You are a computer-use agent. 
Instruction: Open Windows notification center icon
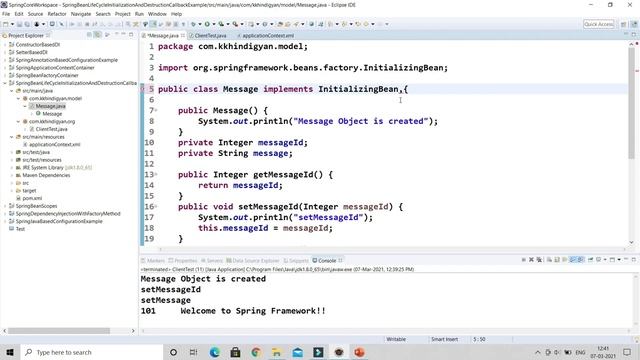(627, 352)
